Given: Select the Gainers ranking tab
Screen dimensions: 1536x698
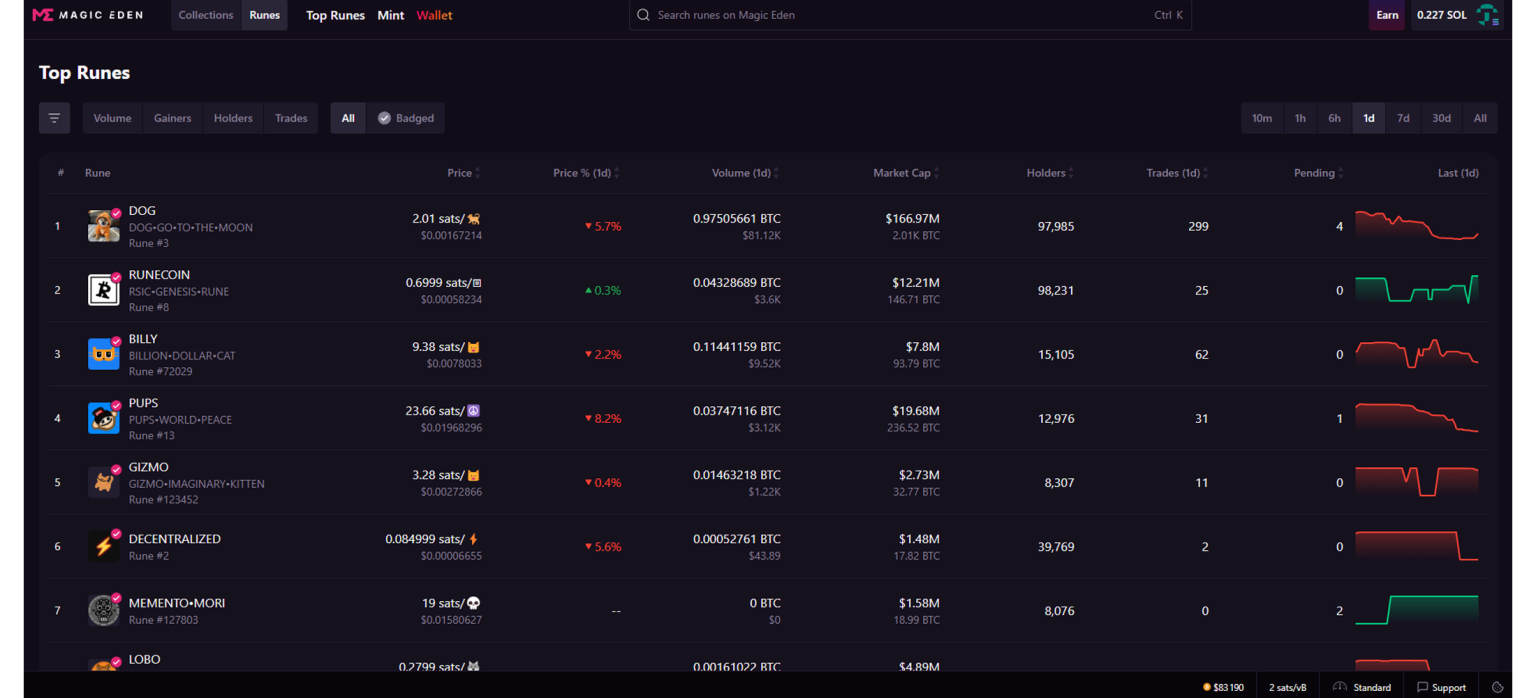Looking at the screenshot, I should (x=172, y=118).
